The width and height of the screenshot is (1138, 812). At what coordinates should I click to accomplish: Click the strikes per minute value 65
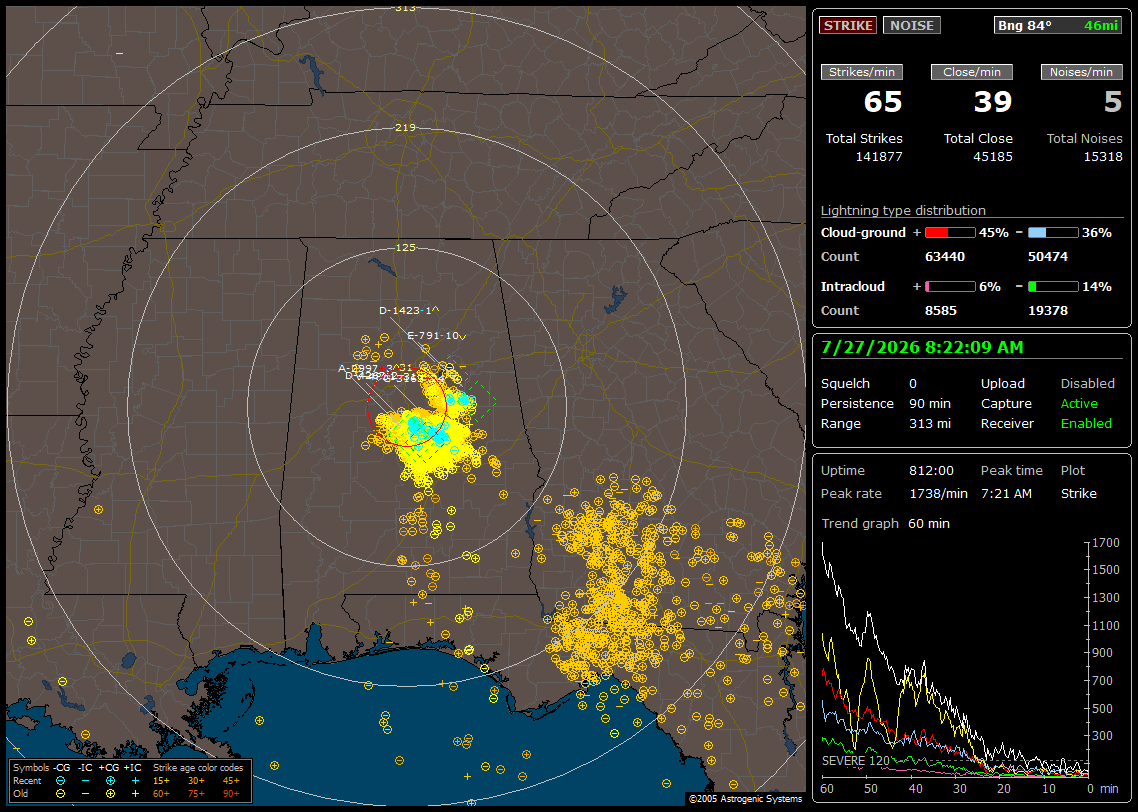click(x=883, y=102)
